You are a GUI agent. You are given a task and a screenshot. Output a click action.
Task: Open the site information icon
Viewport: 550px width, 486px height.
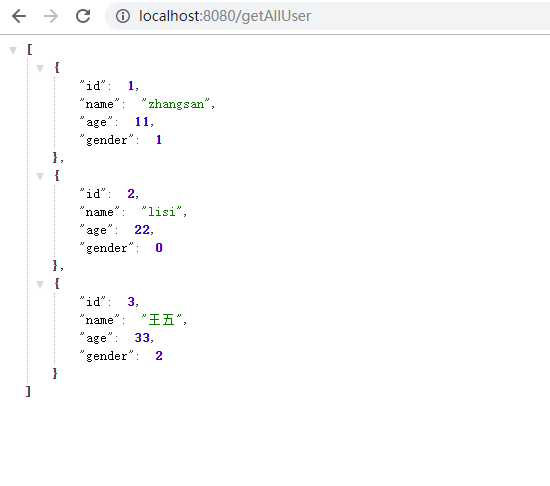pos(123,16)
